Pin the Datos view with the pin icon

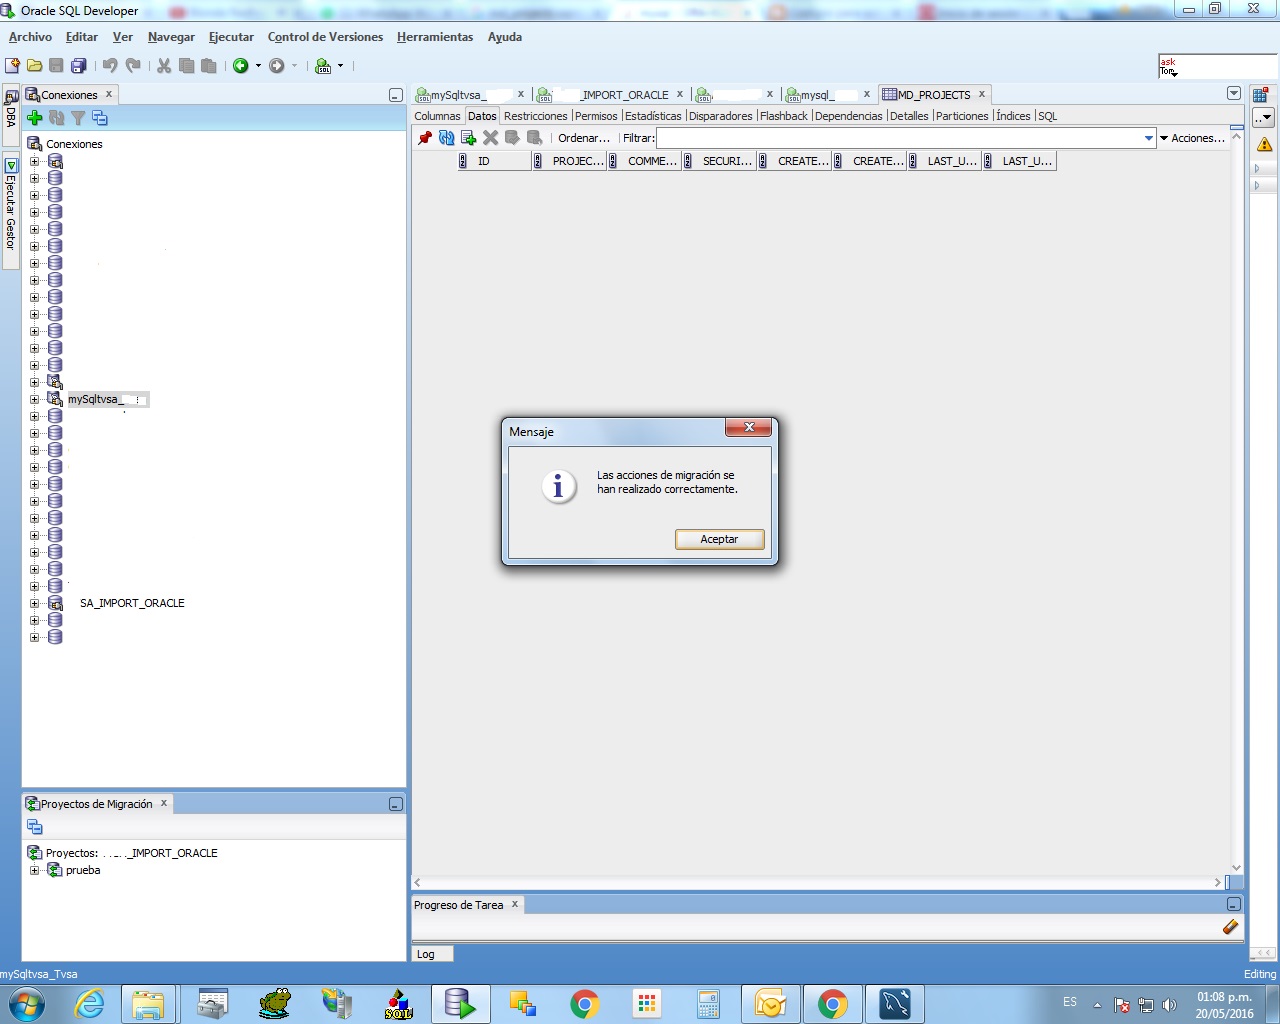pos(424,138)
